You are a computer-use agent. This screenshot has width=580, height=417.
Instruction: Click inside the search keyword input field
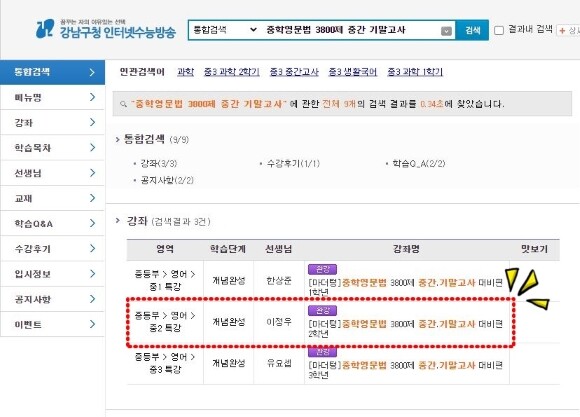coord(351,30)
